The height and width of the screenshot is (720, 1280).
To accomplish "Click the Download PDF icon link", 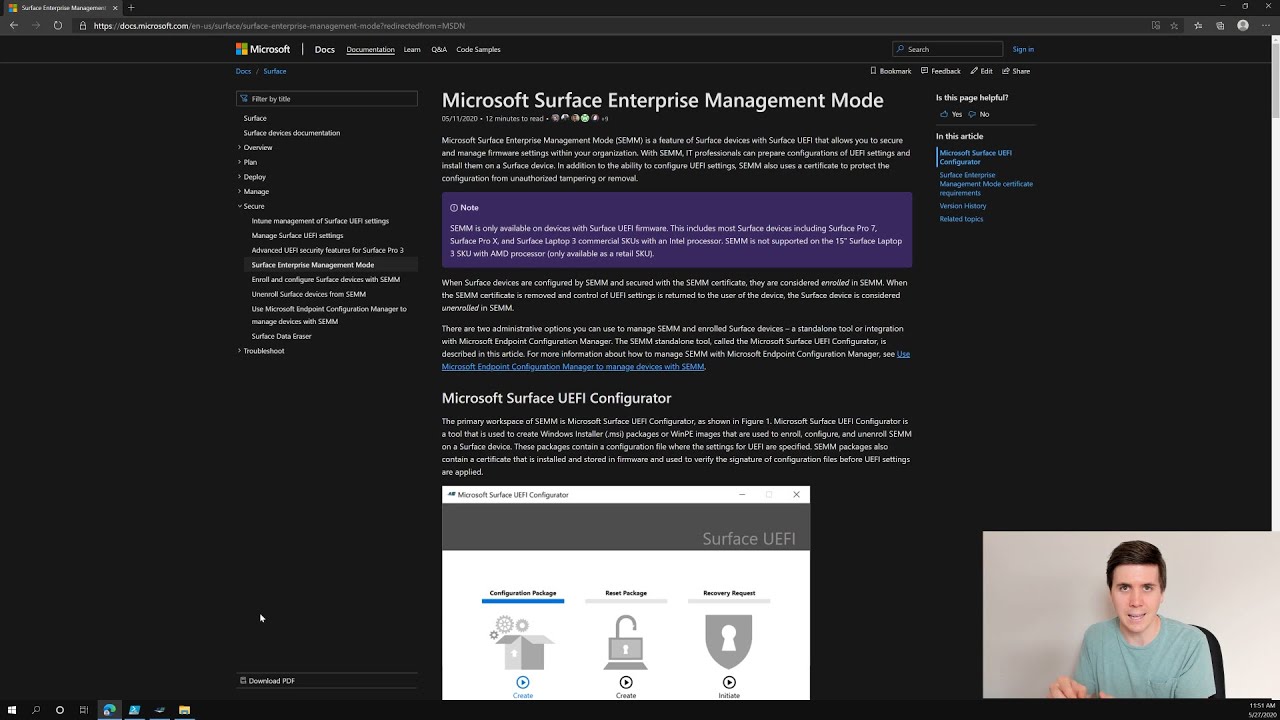I will click(267, 681).
